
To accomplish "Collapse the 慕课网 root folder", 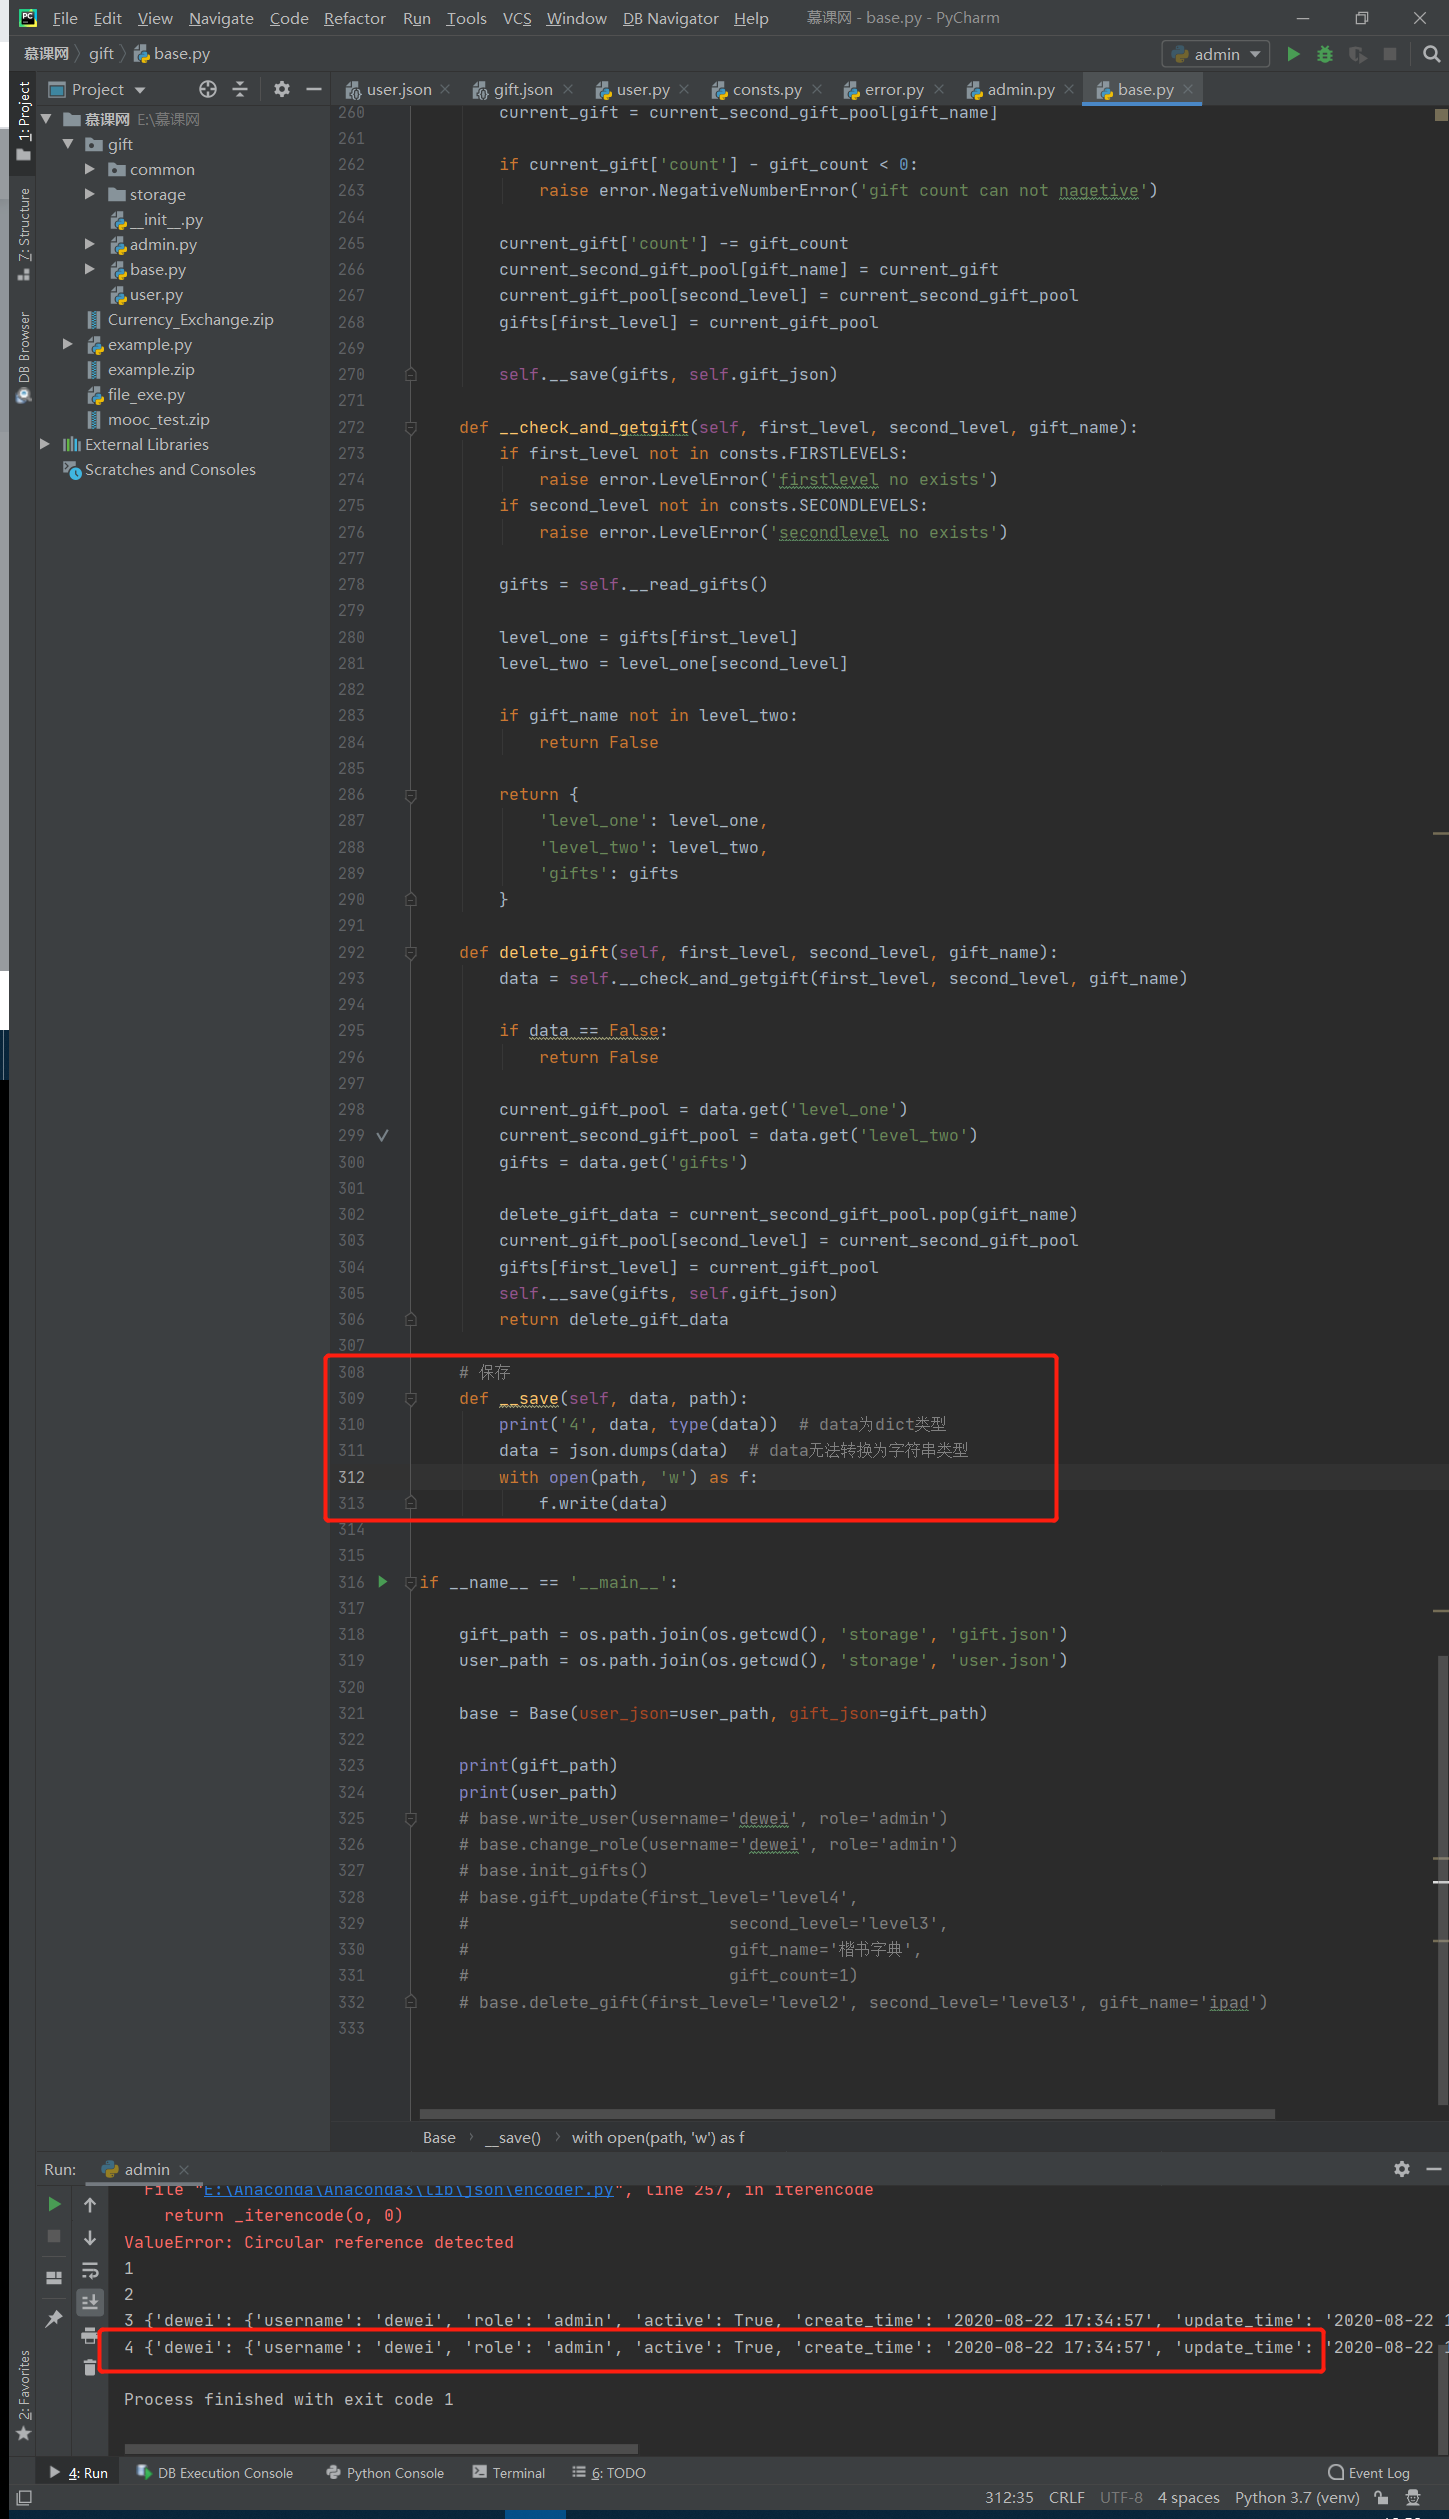I will [x=46, y=119].
